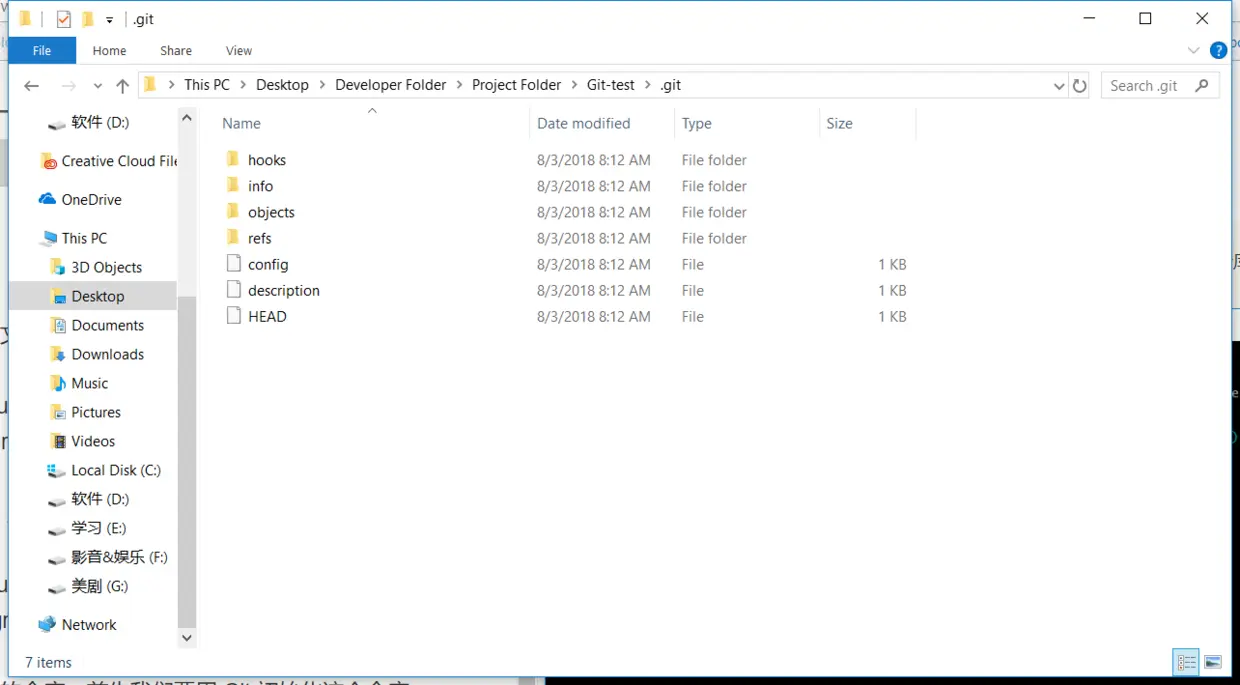Open Help question mark icon
This screenshot has height=685, width=1240.
pos(1218,50)
